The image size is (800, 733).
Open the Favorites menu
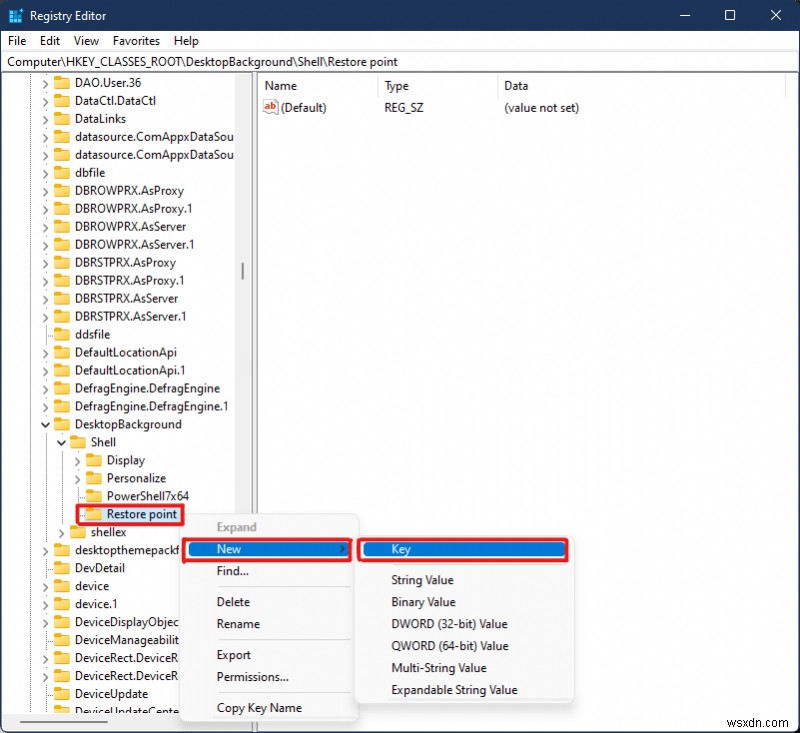pos(136,41)
